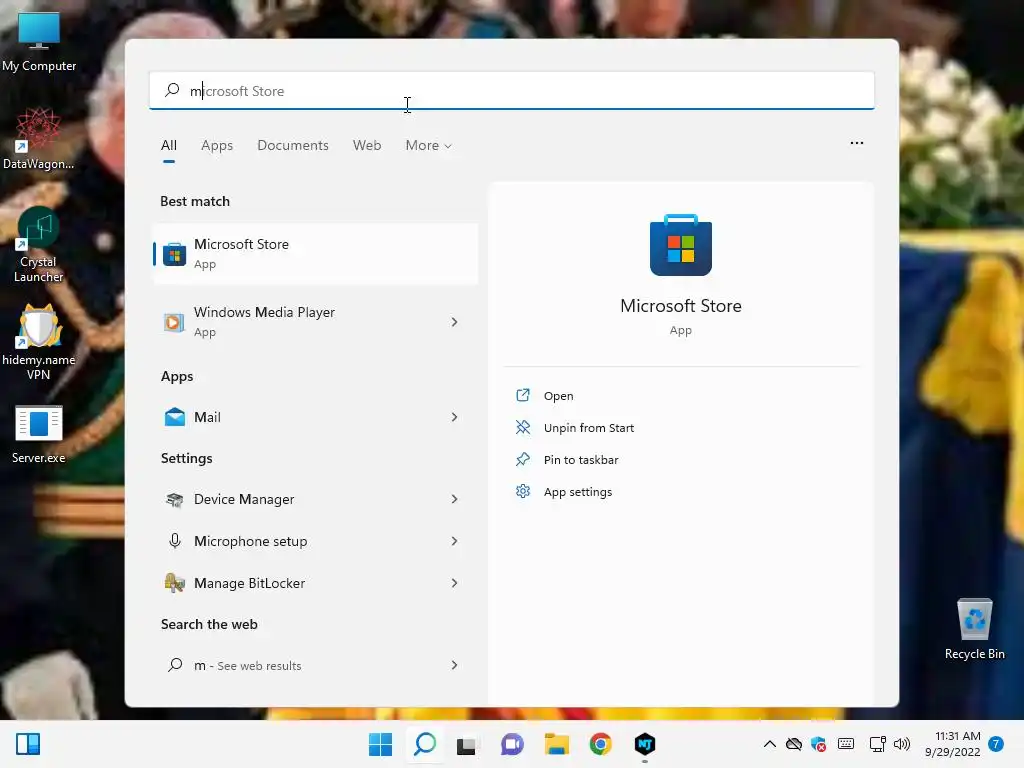The image size is (1024, 768).
Task: Open Microsoft Store best match result
Action: pyautogui.click(x=315, y=254)
